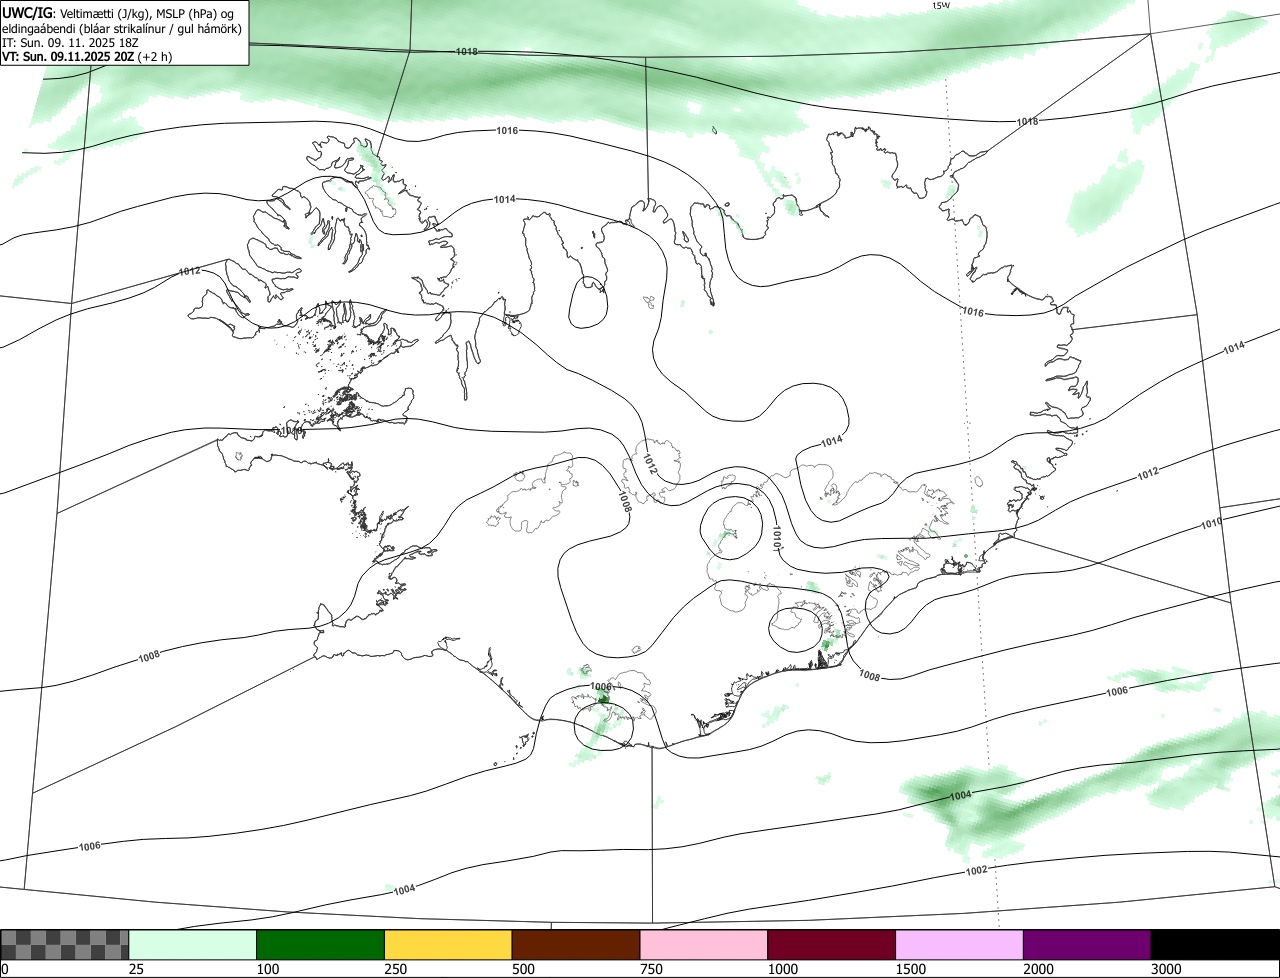Click the yellow 250–500 legend swatch
The height and width of the screenshot is (978, 1280).
pos(448,944)
